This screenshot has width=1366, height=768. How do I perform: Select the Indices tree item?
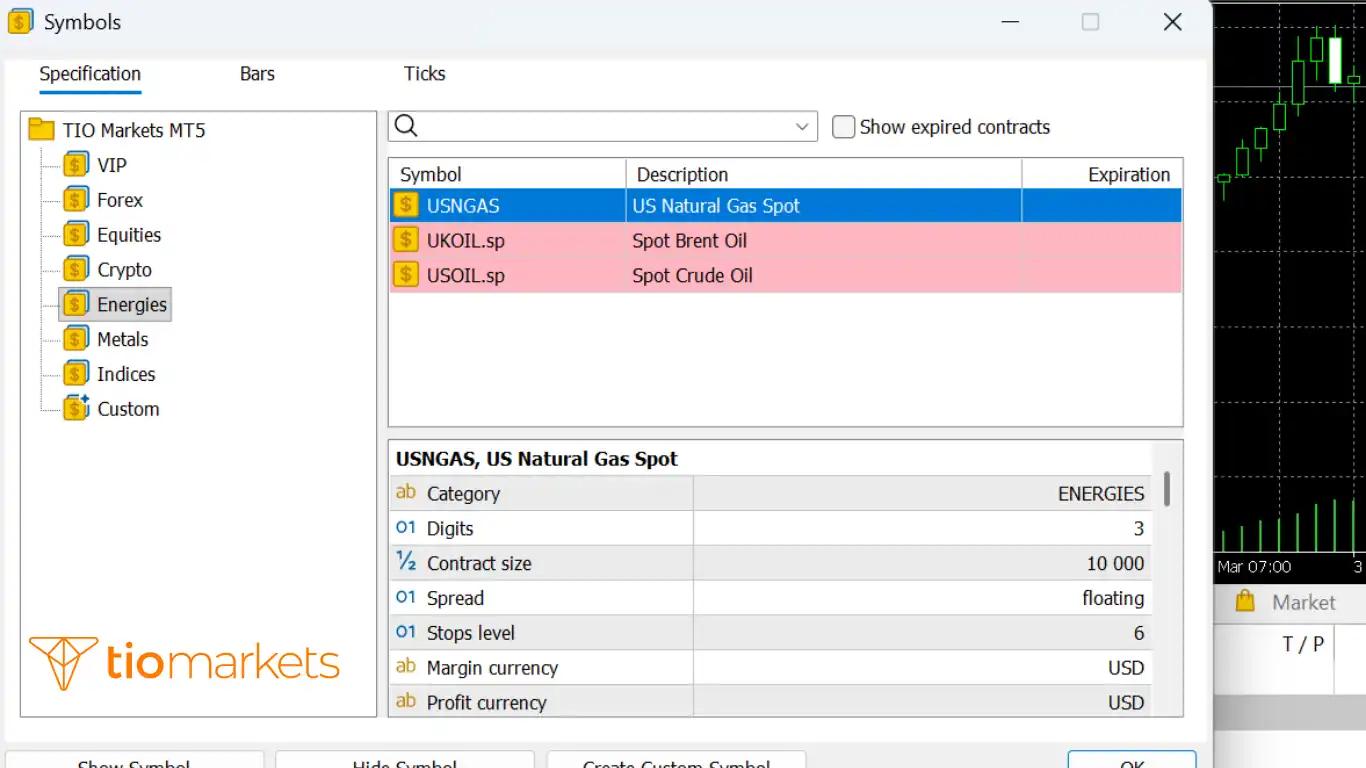(x=126, y=374)
